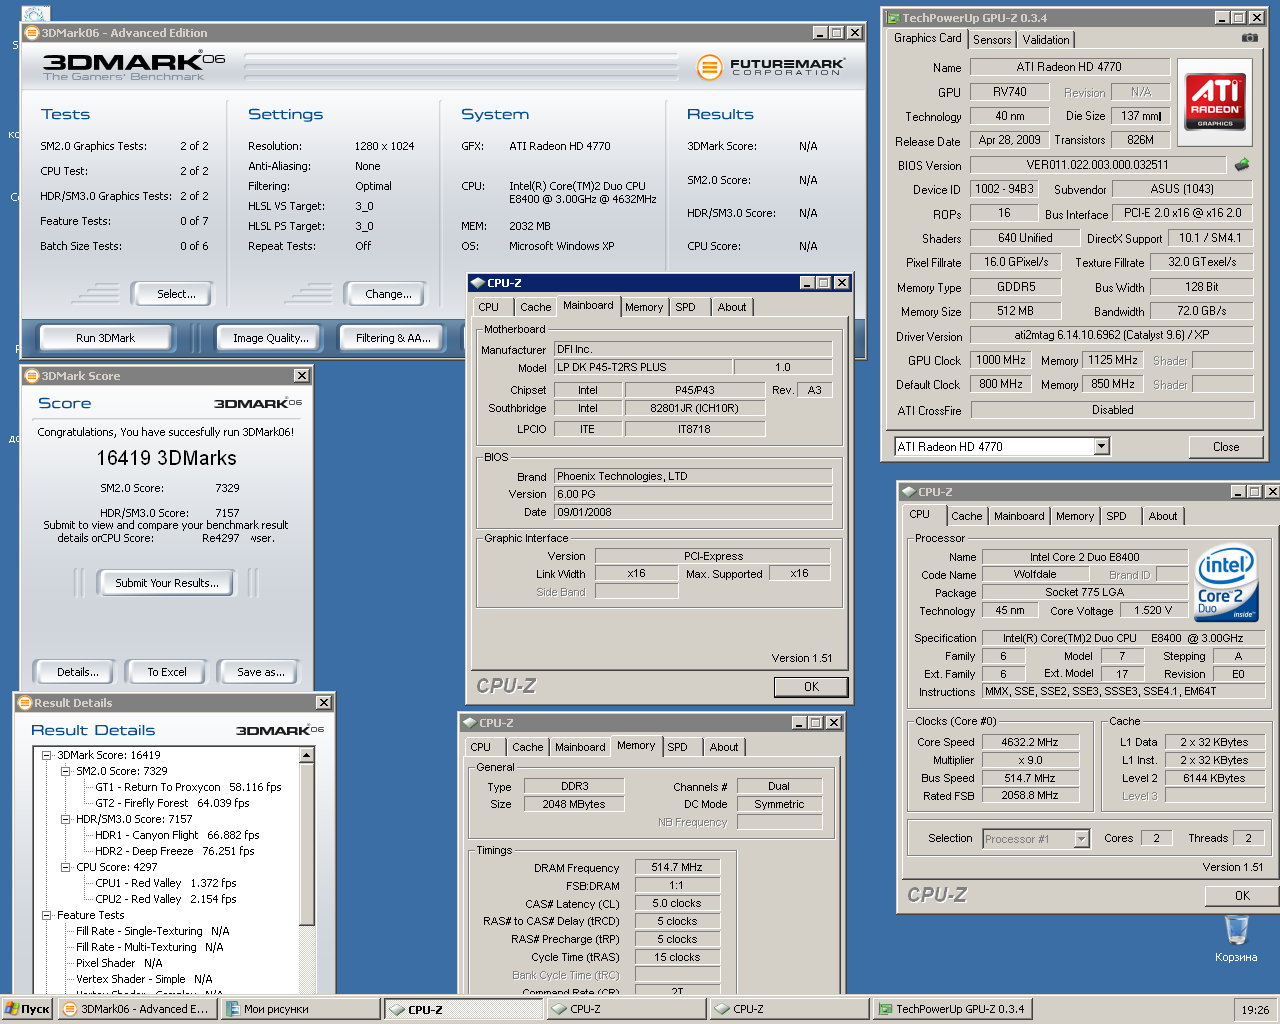Image resolution: width=1280 pixels, height=1024 pixels.
Task: Click the Result Details scrollbar up arrow
Action: click(308, 754)
